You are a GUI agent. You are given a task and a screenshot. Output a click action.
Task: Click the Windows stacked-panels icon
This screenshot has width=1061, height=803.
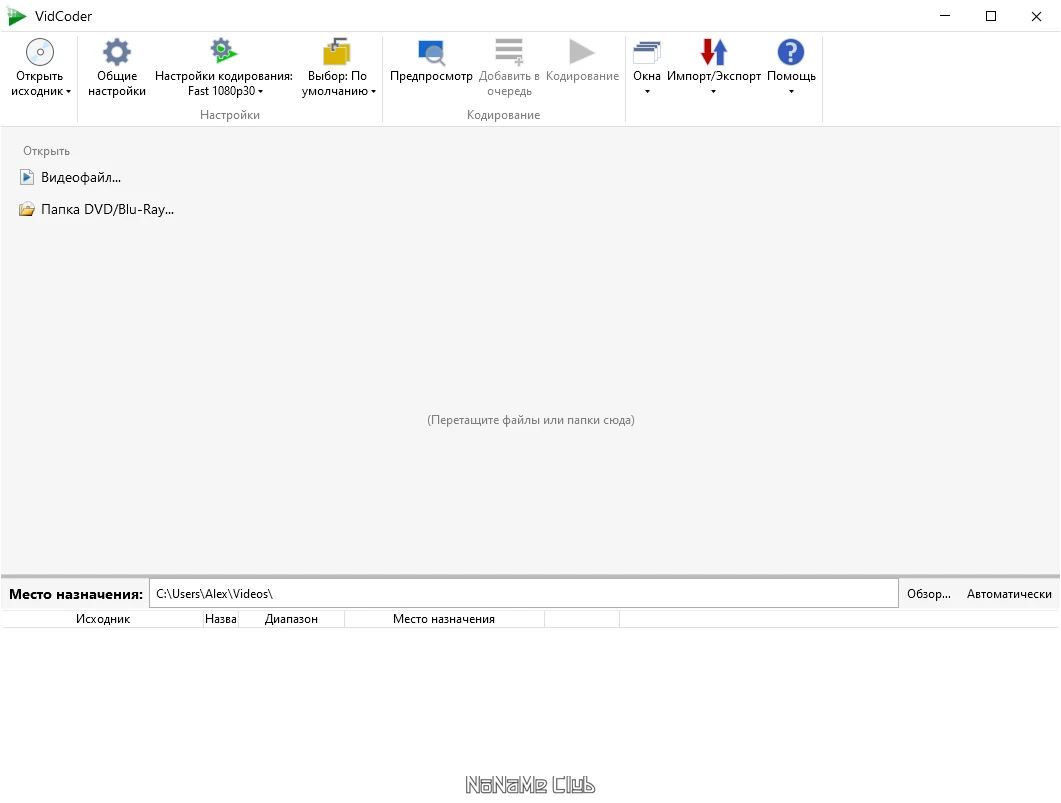click(x=647, y=52)
